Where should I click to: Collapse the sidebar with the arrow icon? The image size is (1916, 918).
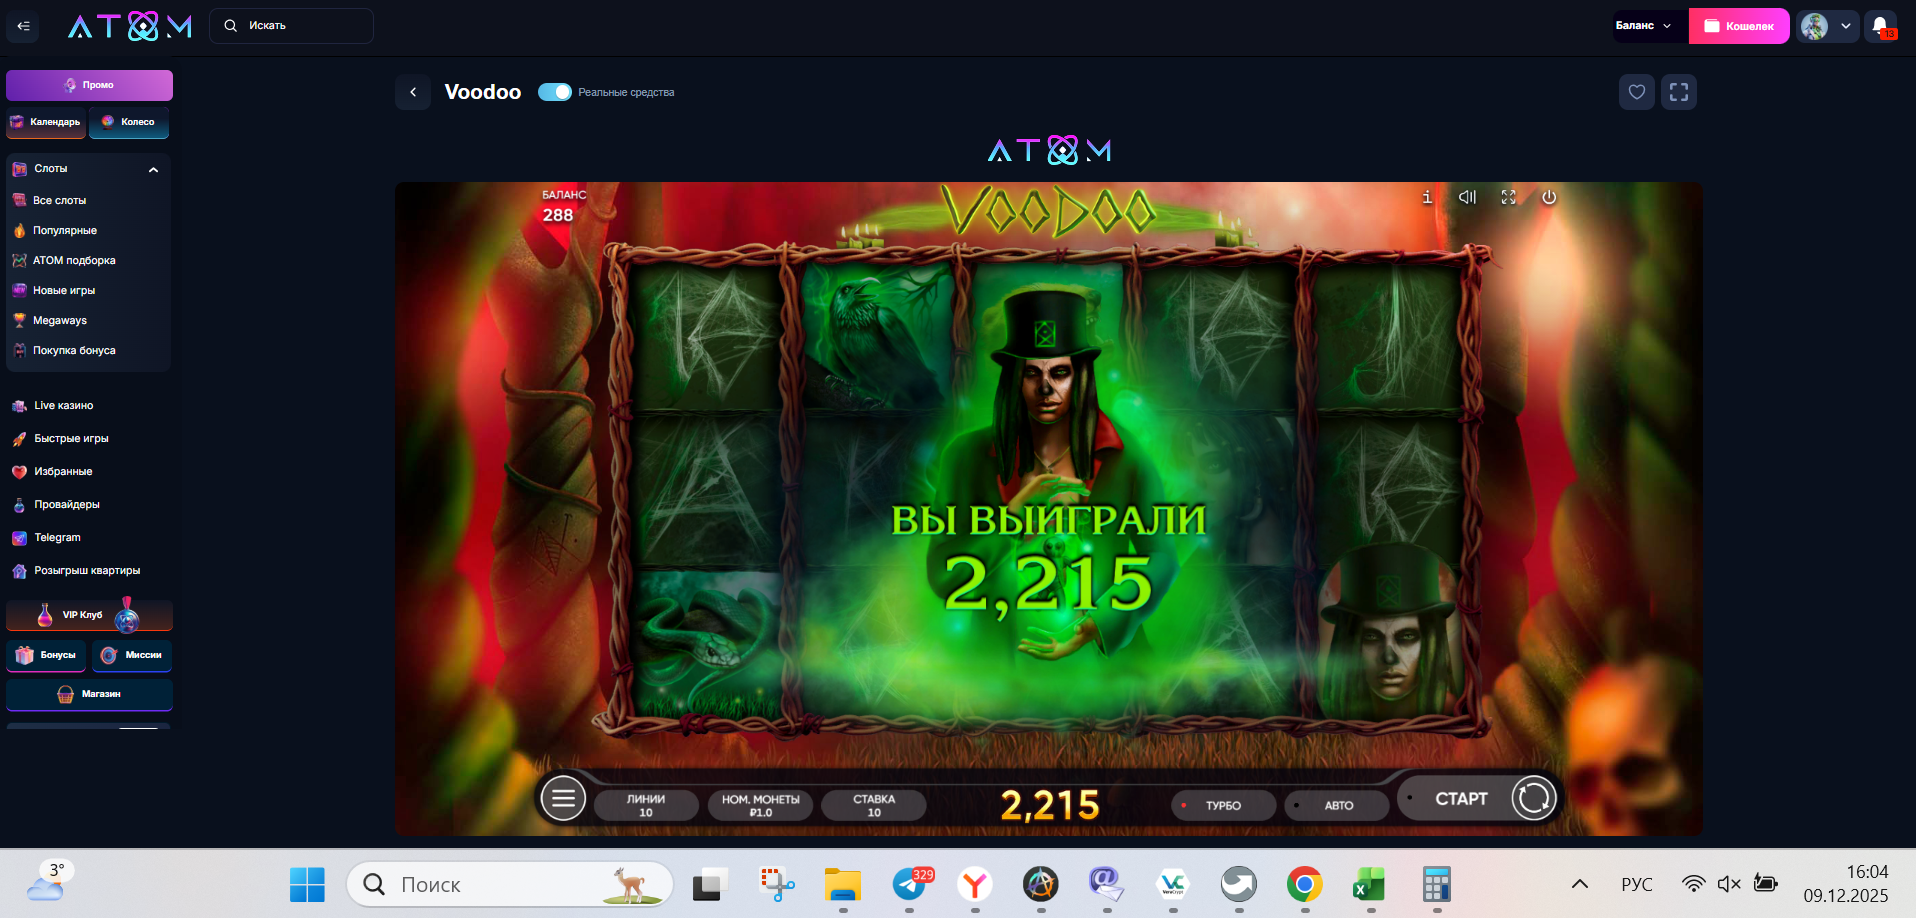click(x=23, y=26)
